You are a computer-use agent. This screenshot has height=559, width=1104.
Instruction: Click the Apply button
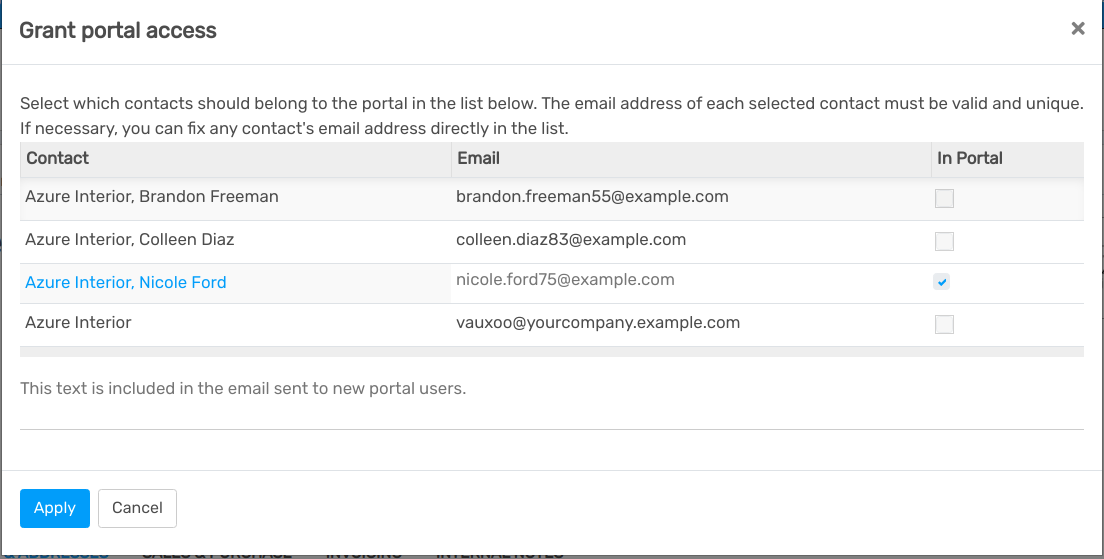[55, 508]
